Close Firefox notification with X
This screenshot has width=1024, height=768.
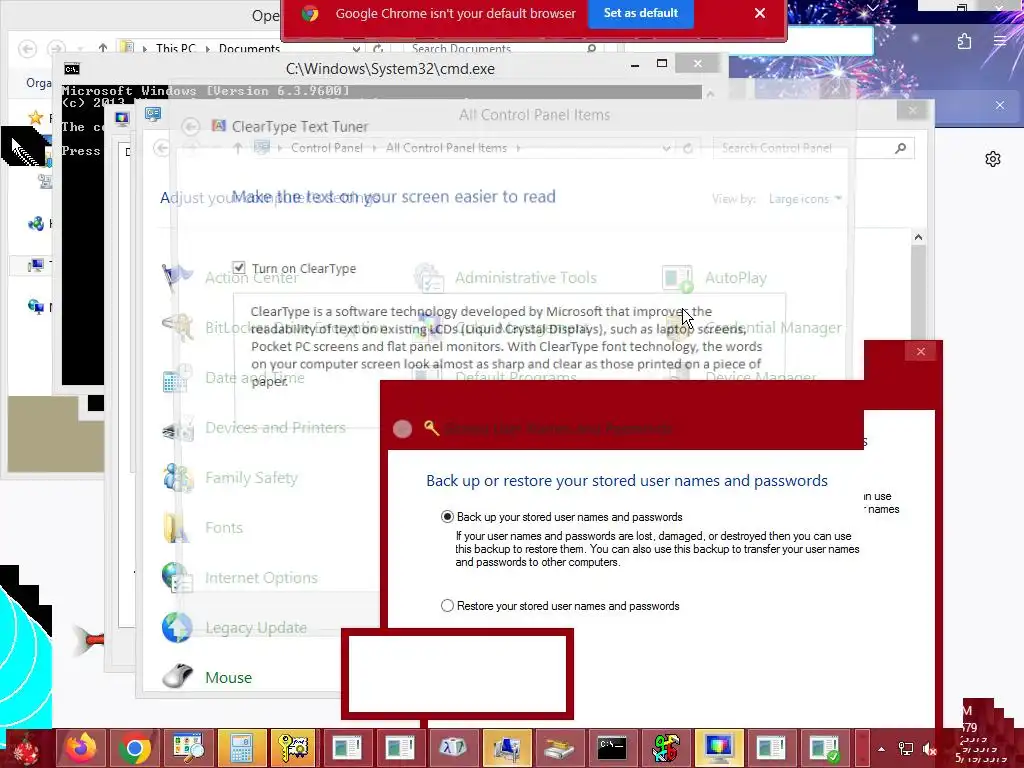pyautogui.click(x=1000, y=105)
